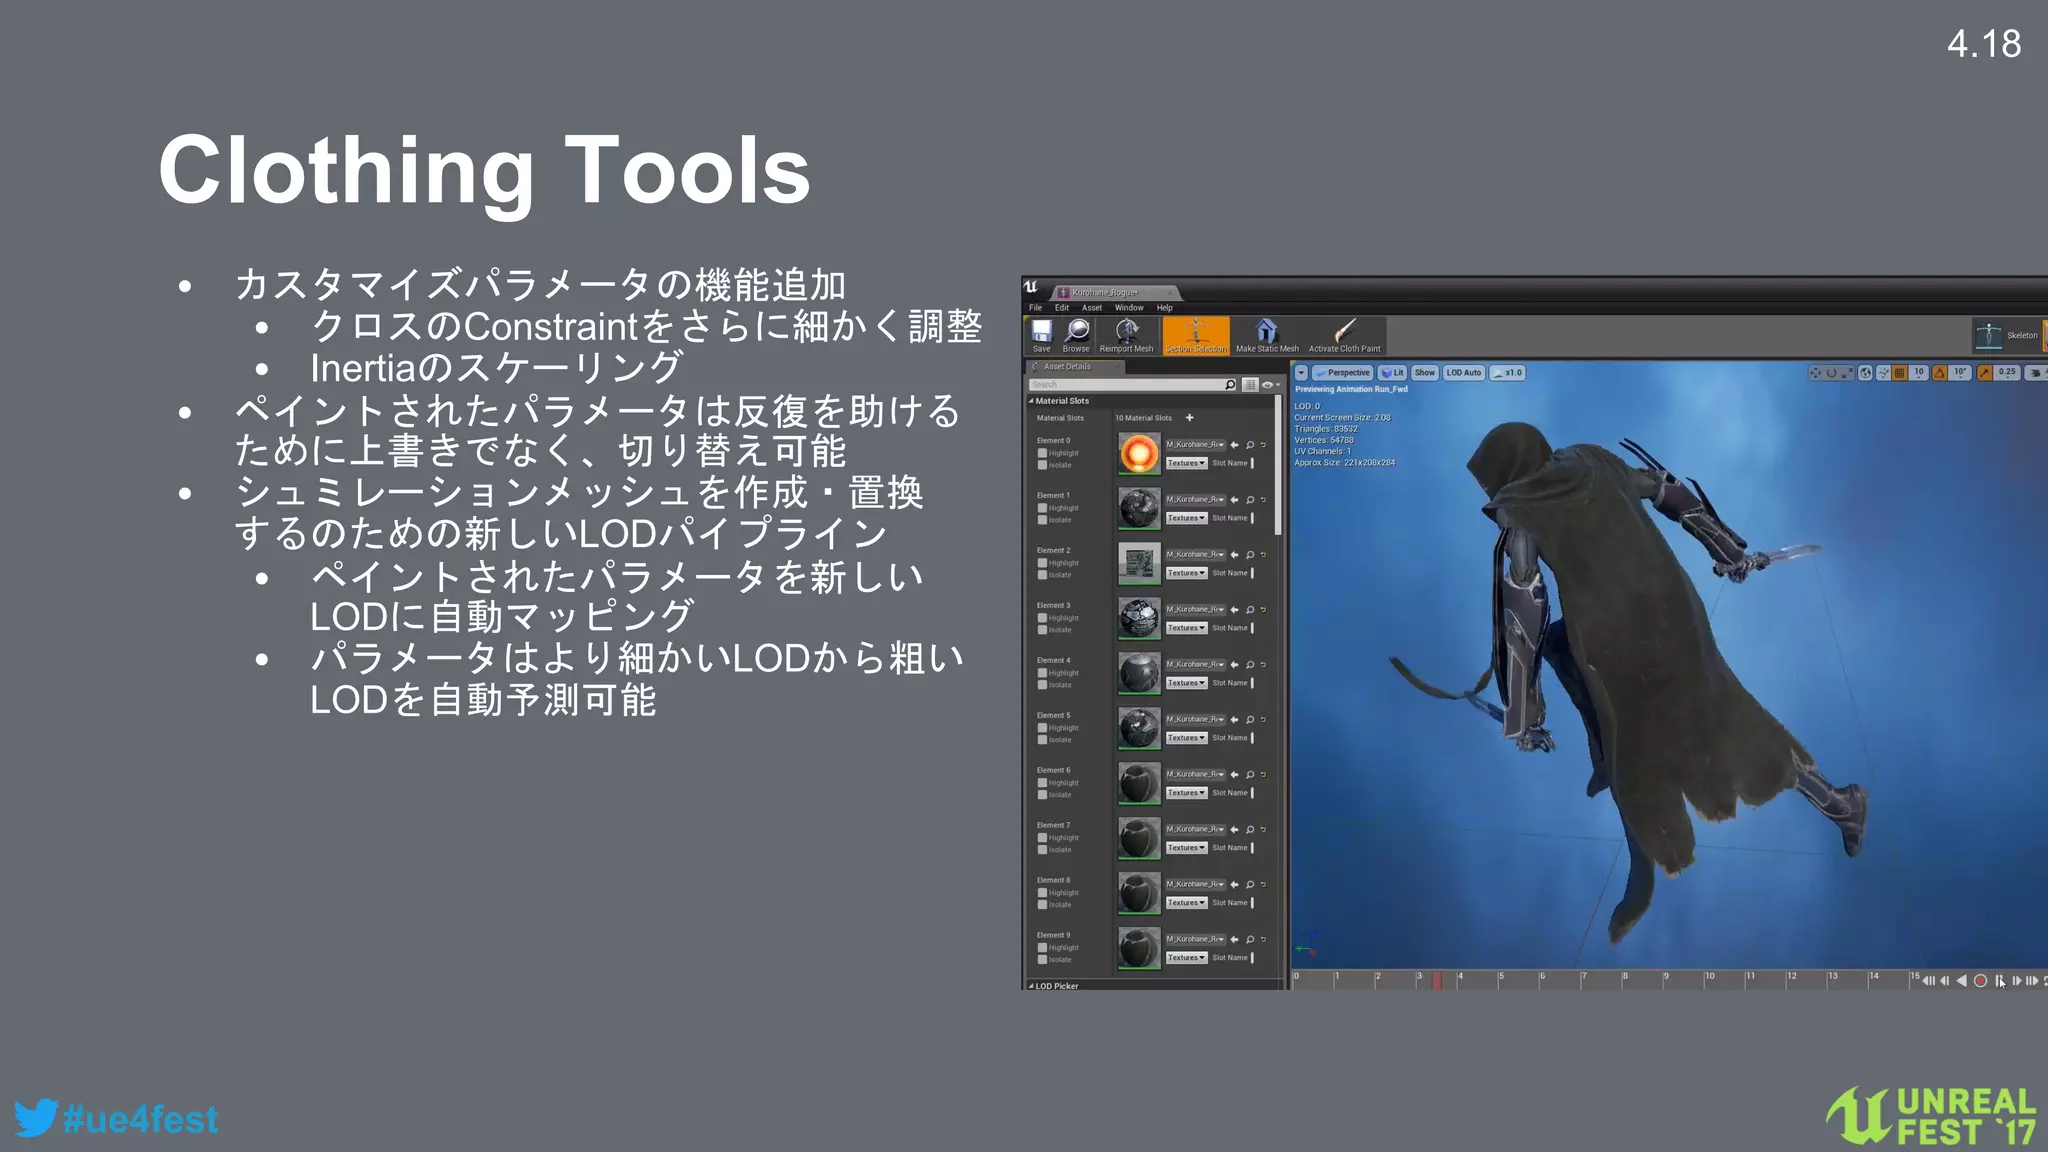This screenshot has height=1152, width=2048.
Task: Click the Save toolbar icon
Action: [x=1041, y=335]
